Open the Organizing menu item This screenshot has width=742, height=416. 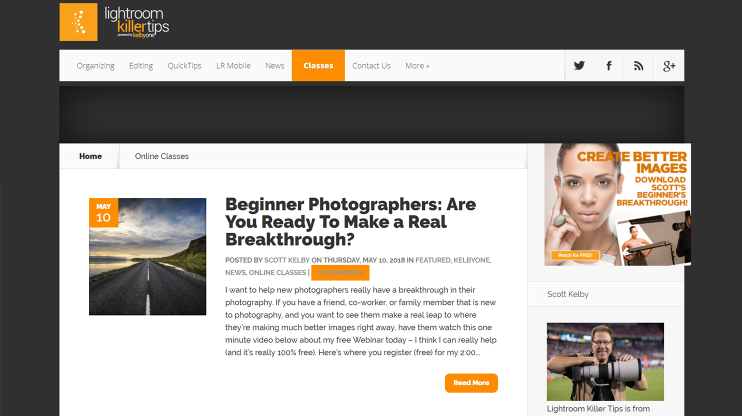pyautogui.click(x=96, y=66)
